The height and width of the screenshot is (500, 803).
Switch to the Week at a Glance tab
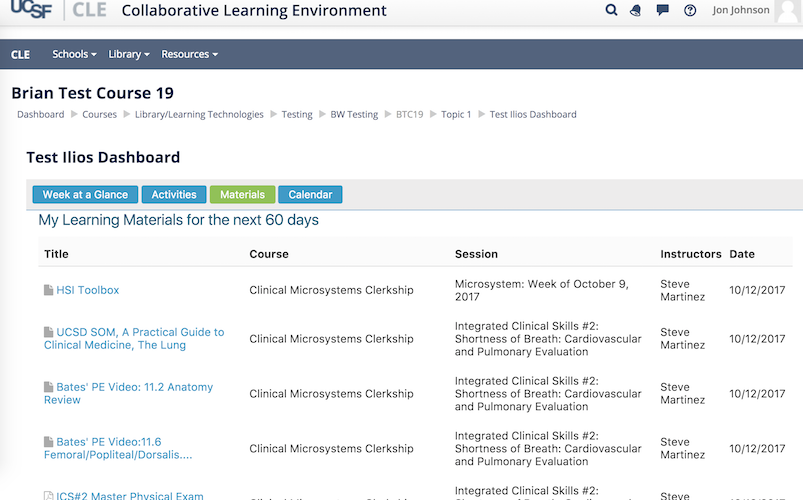tap(84, 195)
